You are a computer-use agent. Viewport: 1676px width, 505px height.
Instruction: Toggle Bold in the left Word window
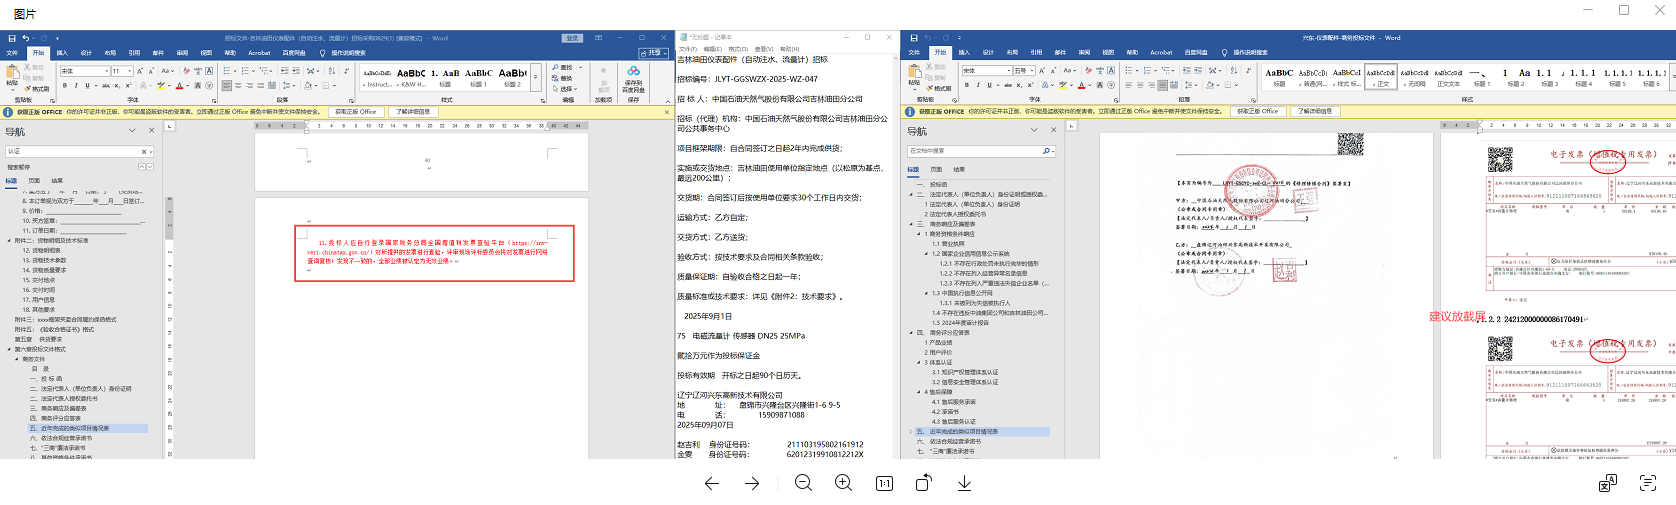tap(64, 85)
